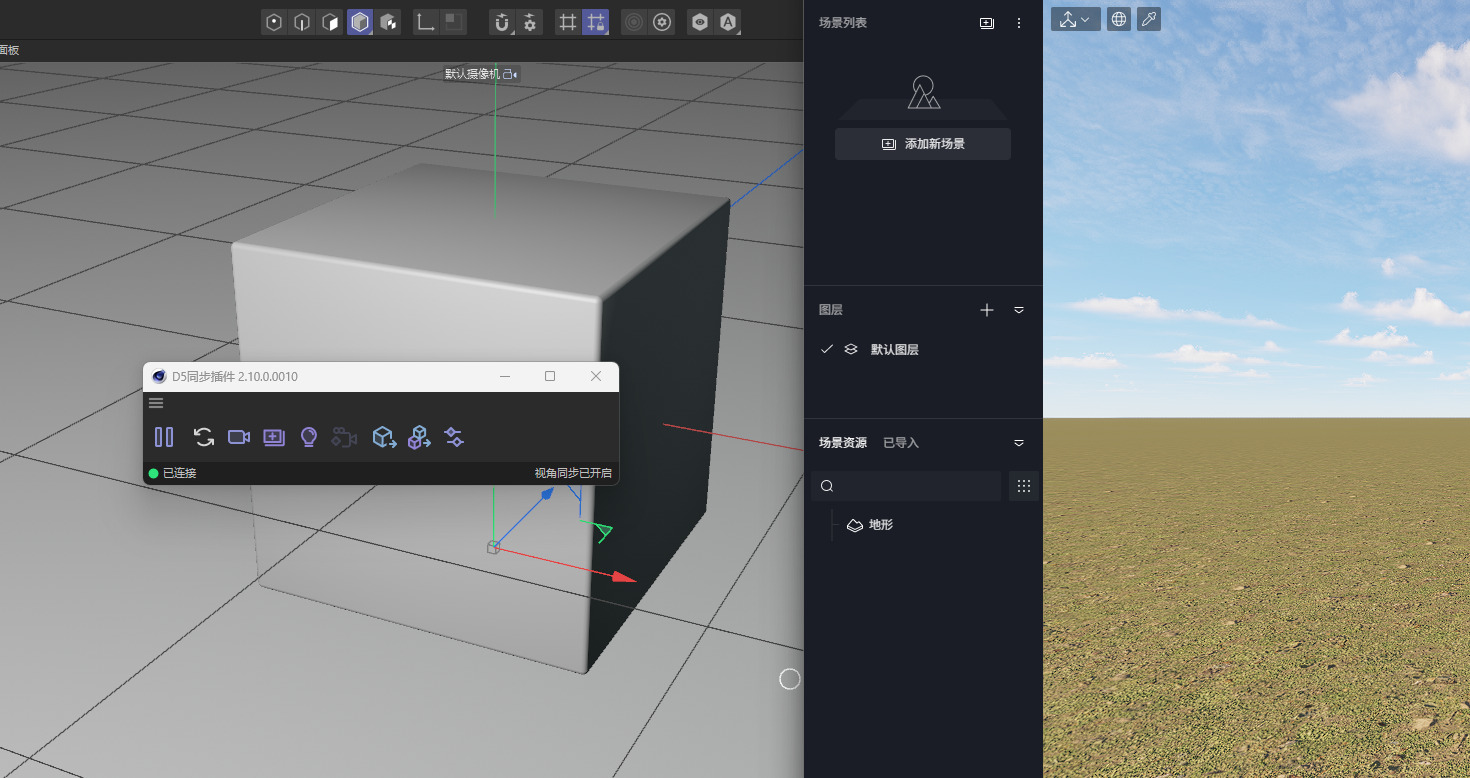Click the circular-arrows refresh sync icon
Viewport: 1470px width, 778px height.
pyautogui.click(x=204, y=437)
